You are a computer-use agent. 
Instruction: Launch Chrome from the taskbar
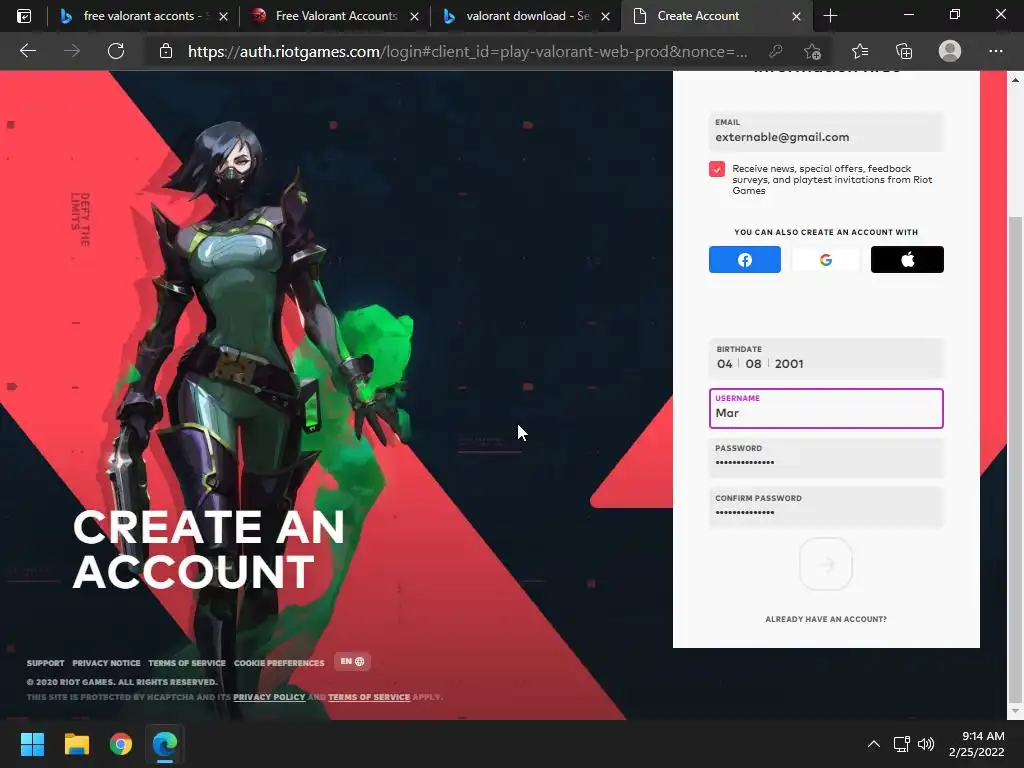coord(121,744)
